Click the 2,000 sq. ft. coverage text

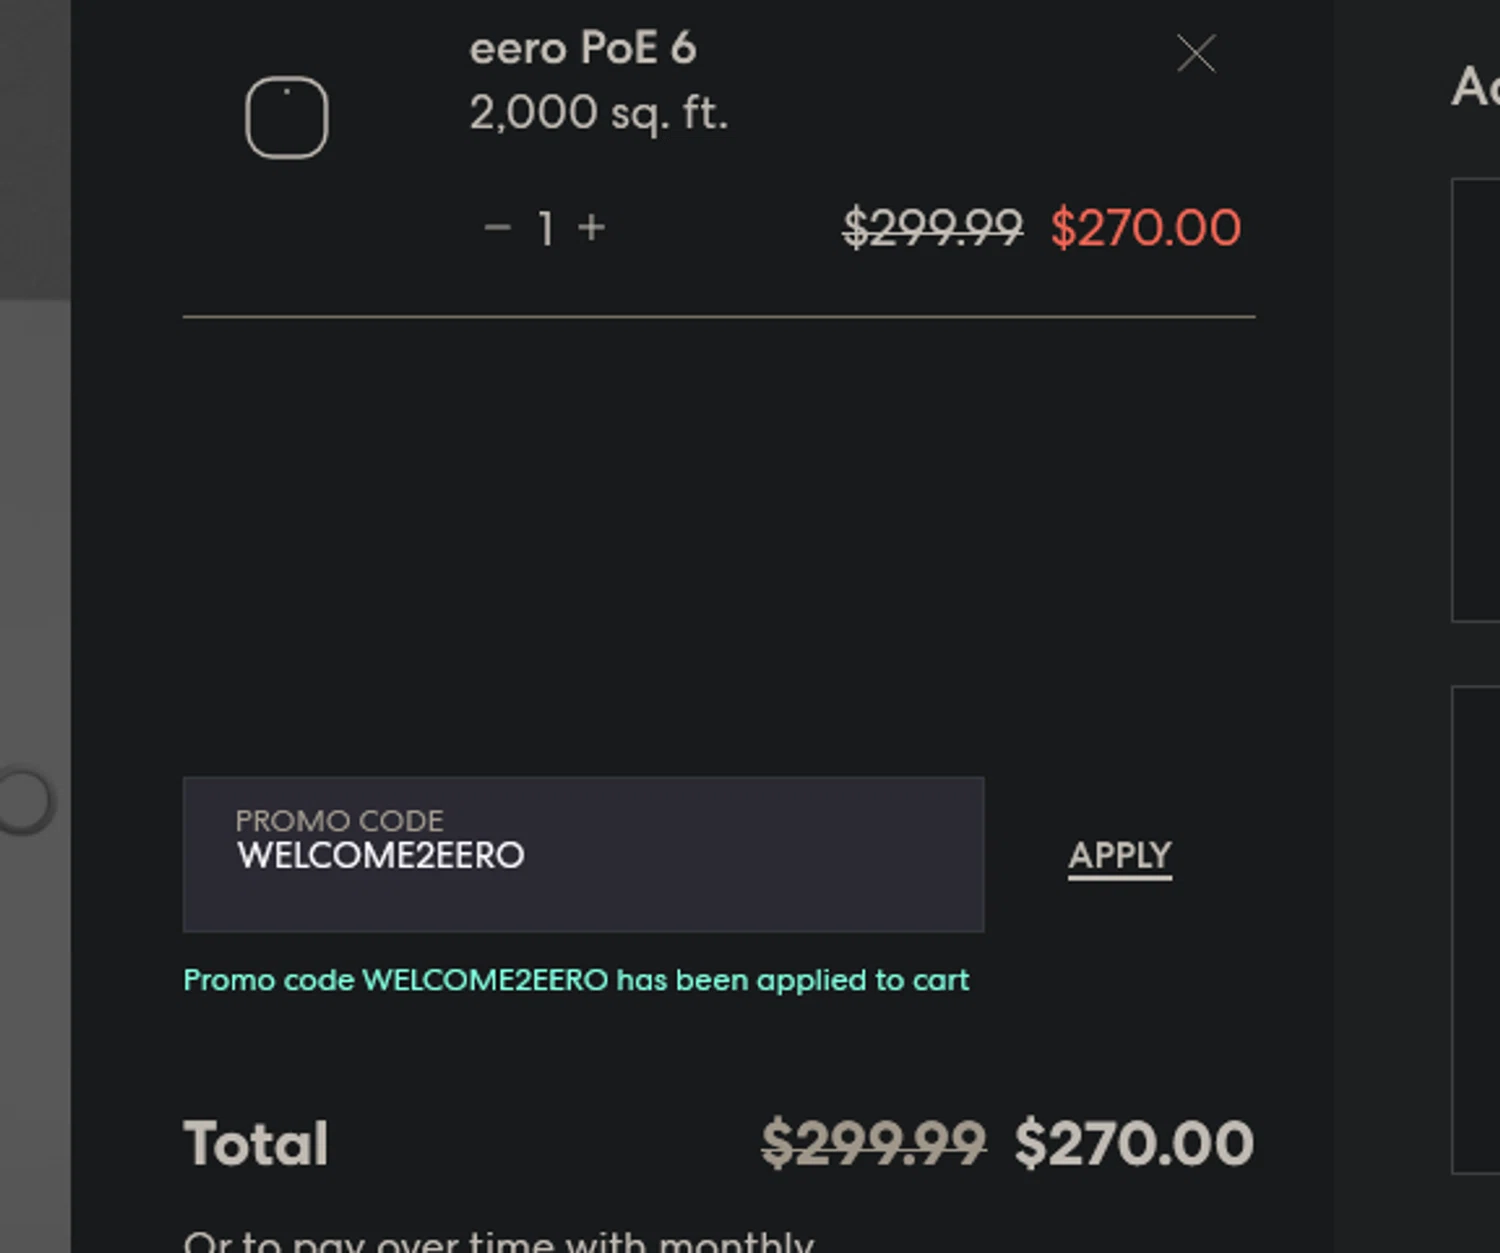[x=598, y=113]
